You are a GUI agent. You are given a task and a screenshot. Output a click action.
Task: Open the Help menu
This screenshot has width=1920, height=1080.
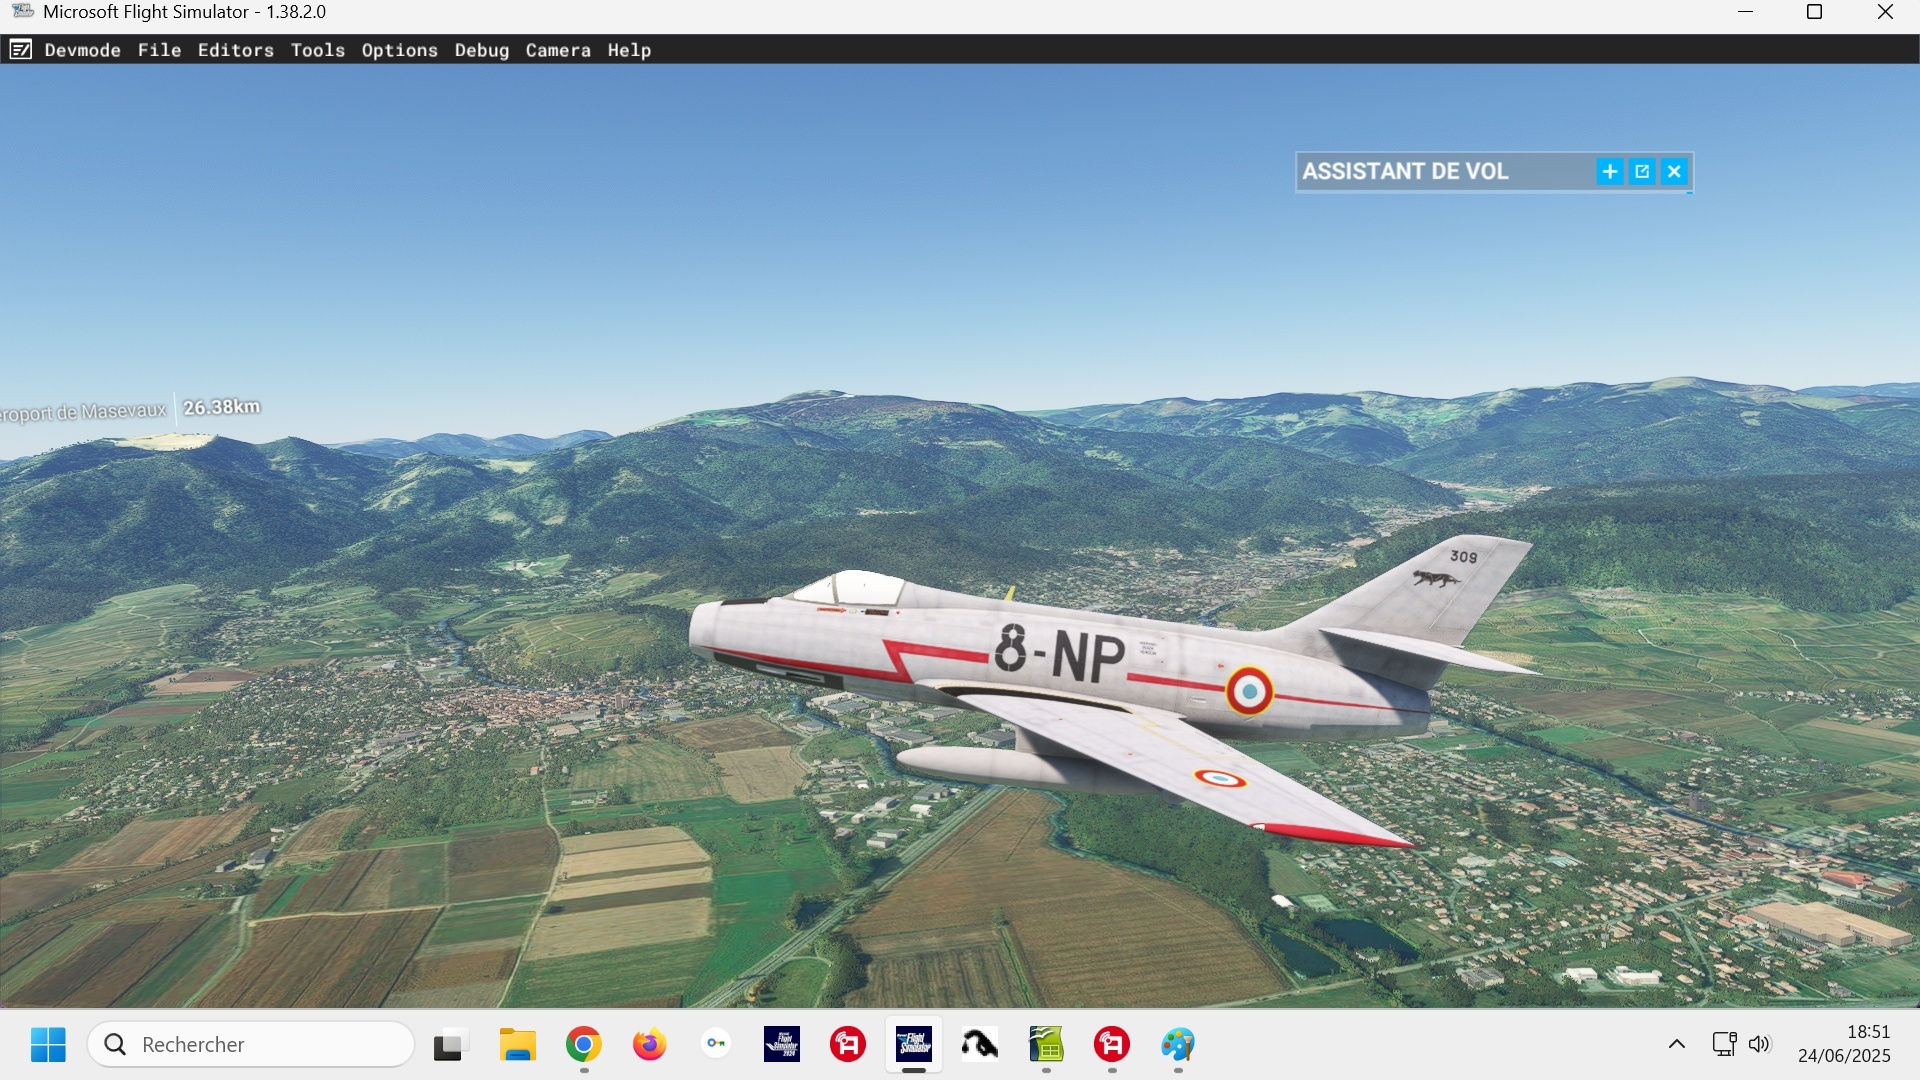628,50
